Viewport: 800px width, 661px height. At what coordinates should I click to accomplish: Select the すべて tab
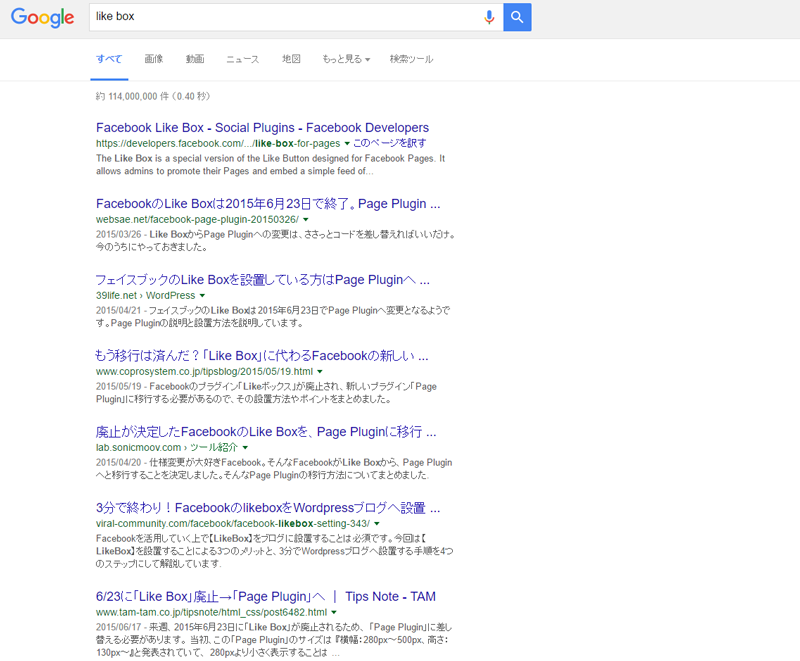(x=109, y=59)
